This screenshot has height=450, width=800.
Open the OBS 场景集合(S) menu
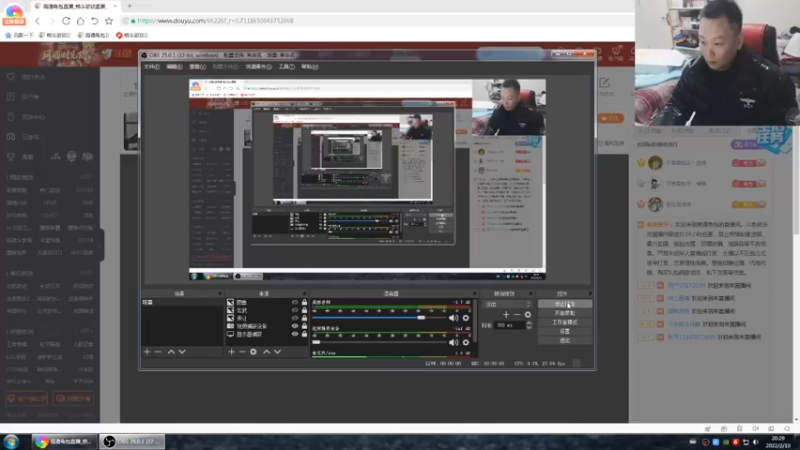pyautogui.click(x=259, y=67)
